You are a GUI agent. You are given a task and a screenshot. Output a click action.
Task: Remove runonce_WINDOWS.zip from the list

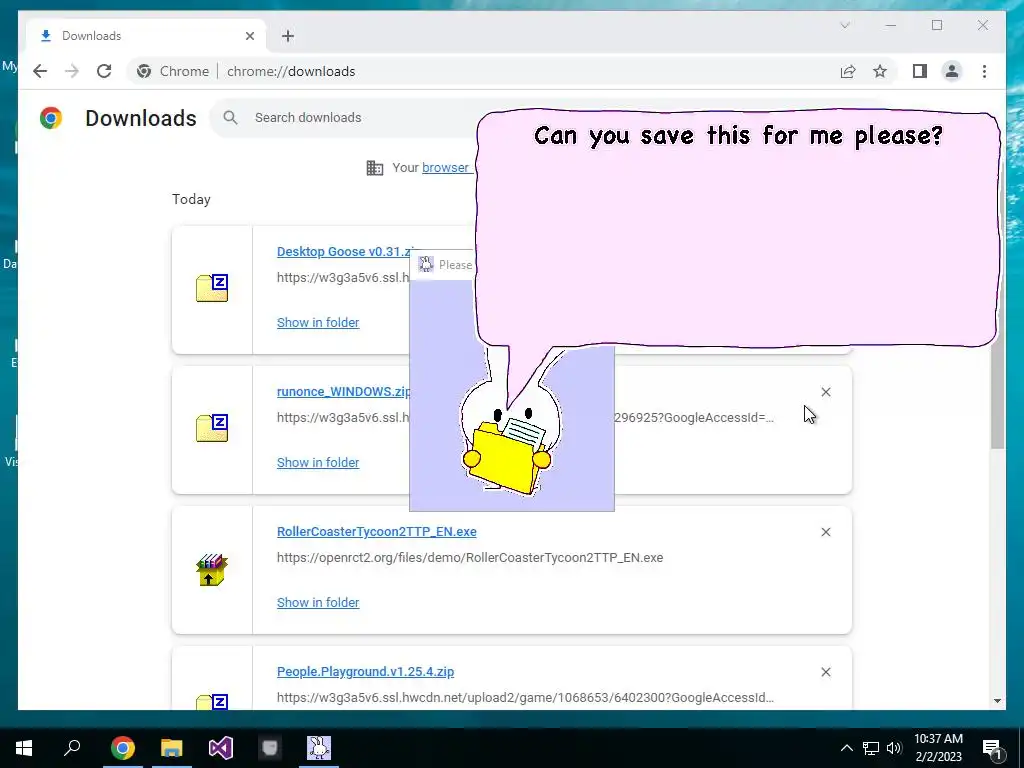coord(826,392)
